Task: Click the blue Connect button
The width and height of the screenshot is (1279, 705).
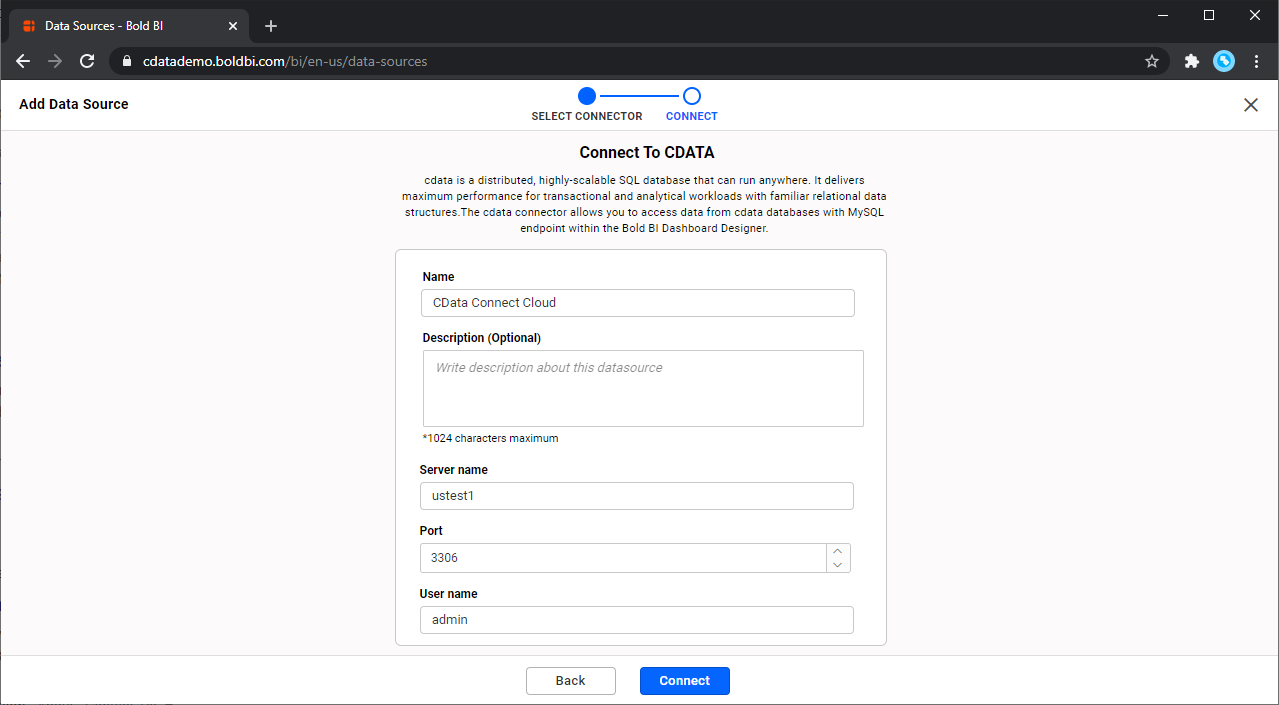Action: point(685,681)
